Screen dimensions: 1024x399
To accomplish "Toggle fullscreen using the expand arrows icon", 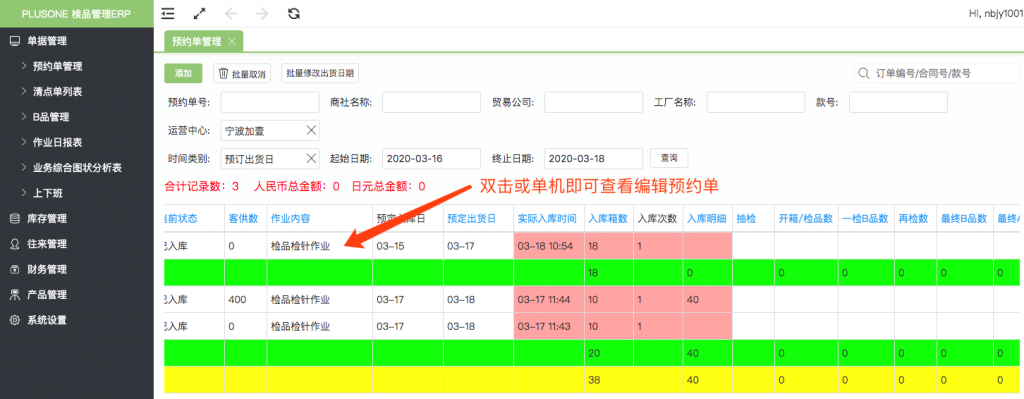I will [200, 13].
